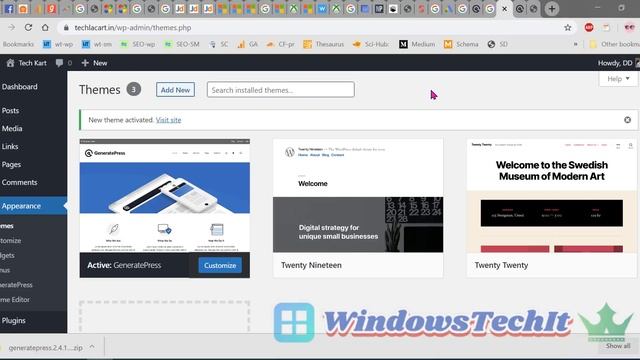Open GeneratePress theme screenshot

(164, 196)
